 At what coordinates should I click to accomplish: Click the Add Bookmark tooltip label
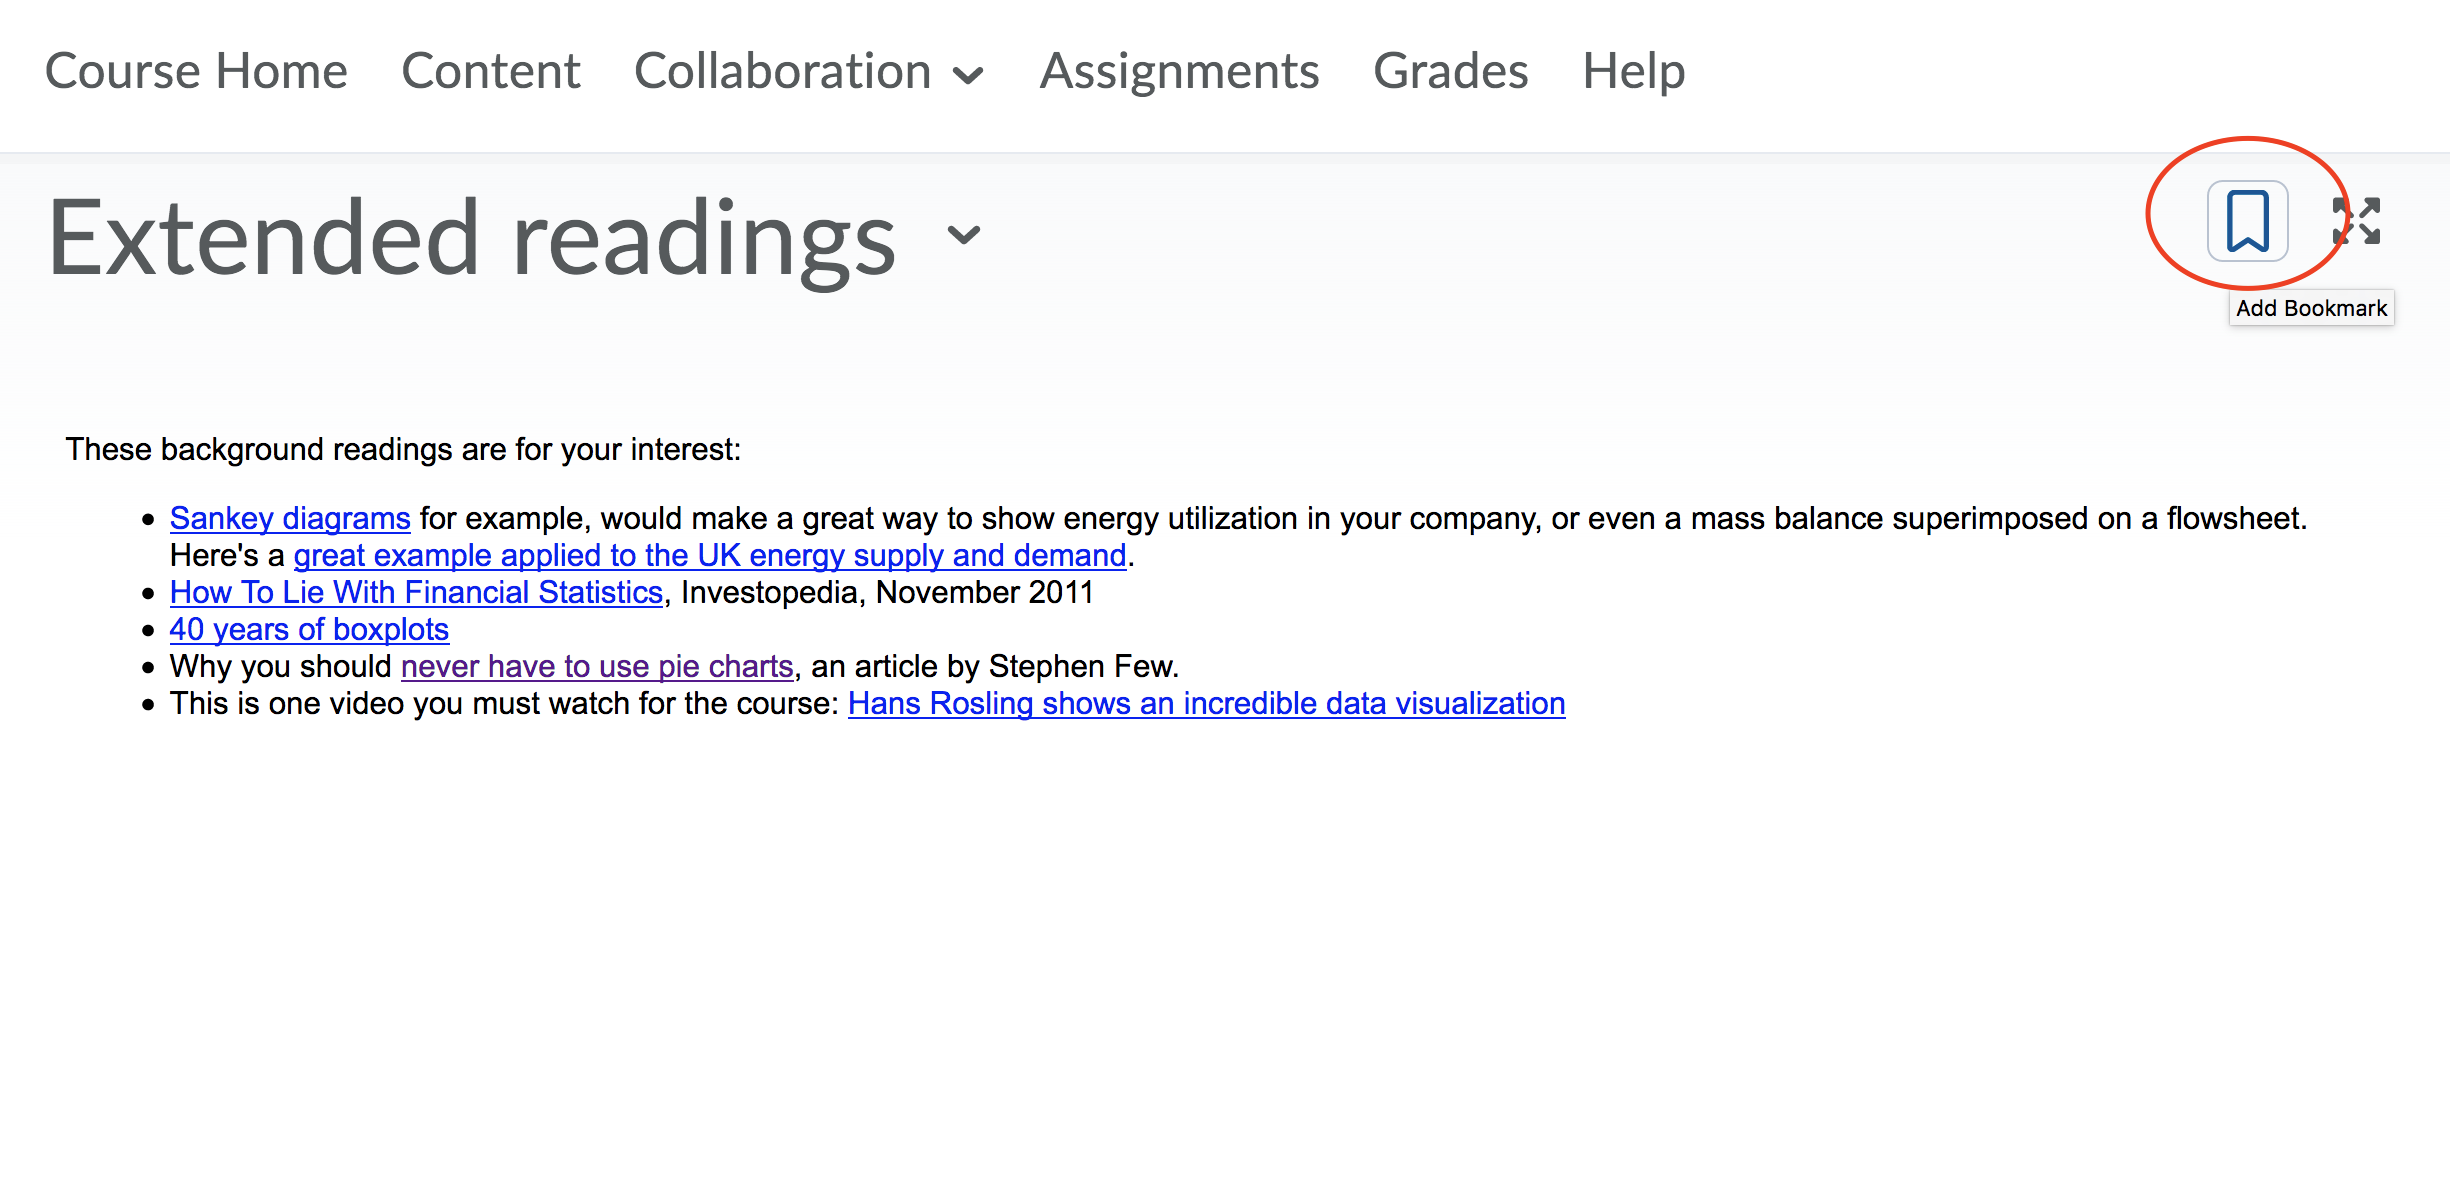pos(2311,308)
